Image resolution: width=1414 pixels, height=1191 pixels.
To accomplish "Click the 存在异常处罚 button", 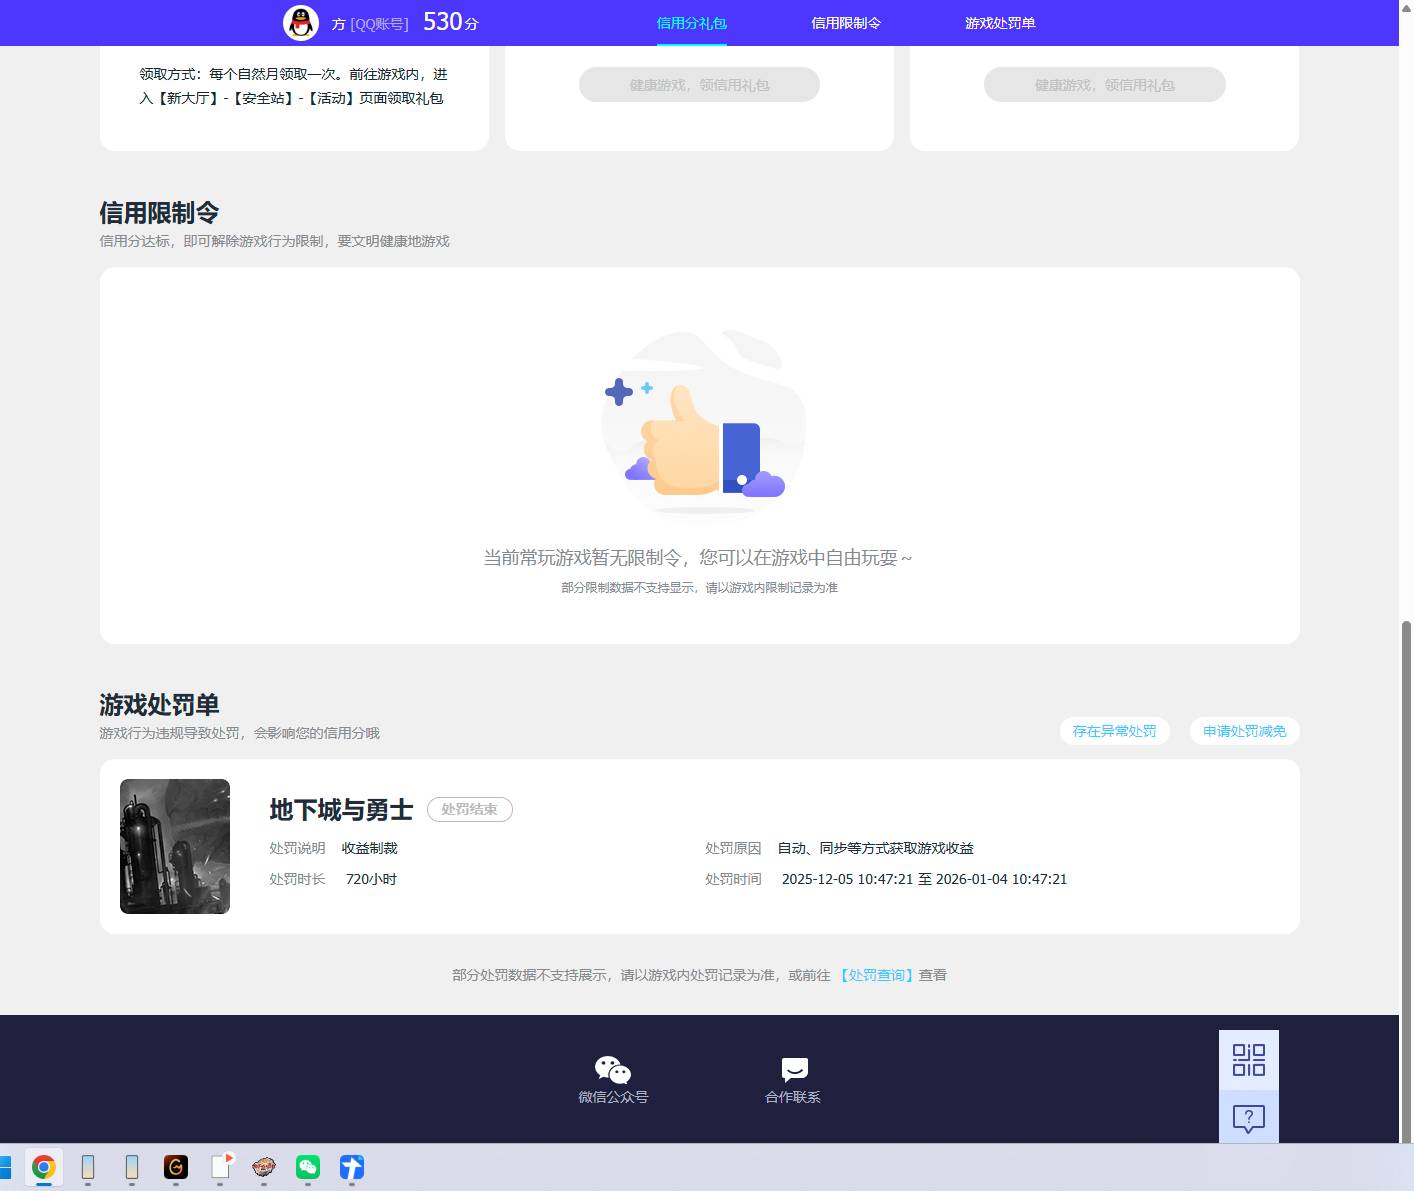I will pos(1113,731).
